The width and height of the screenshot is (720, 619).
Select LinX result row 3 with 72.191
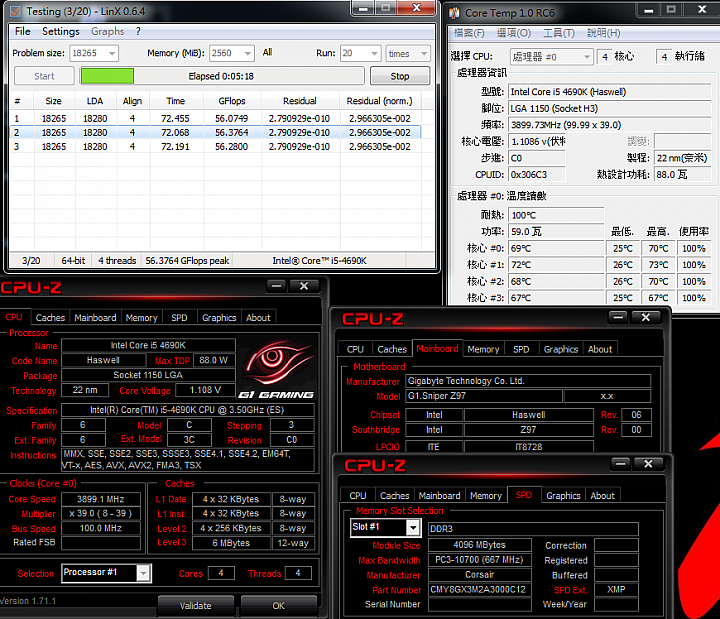pos(215,146)
